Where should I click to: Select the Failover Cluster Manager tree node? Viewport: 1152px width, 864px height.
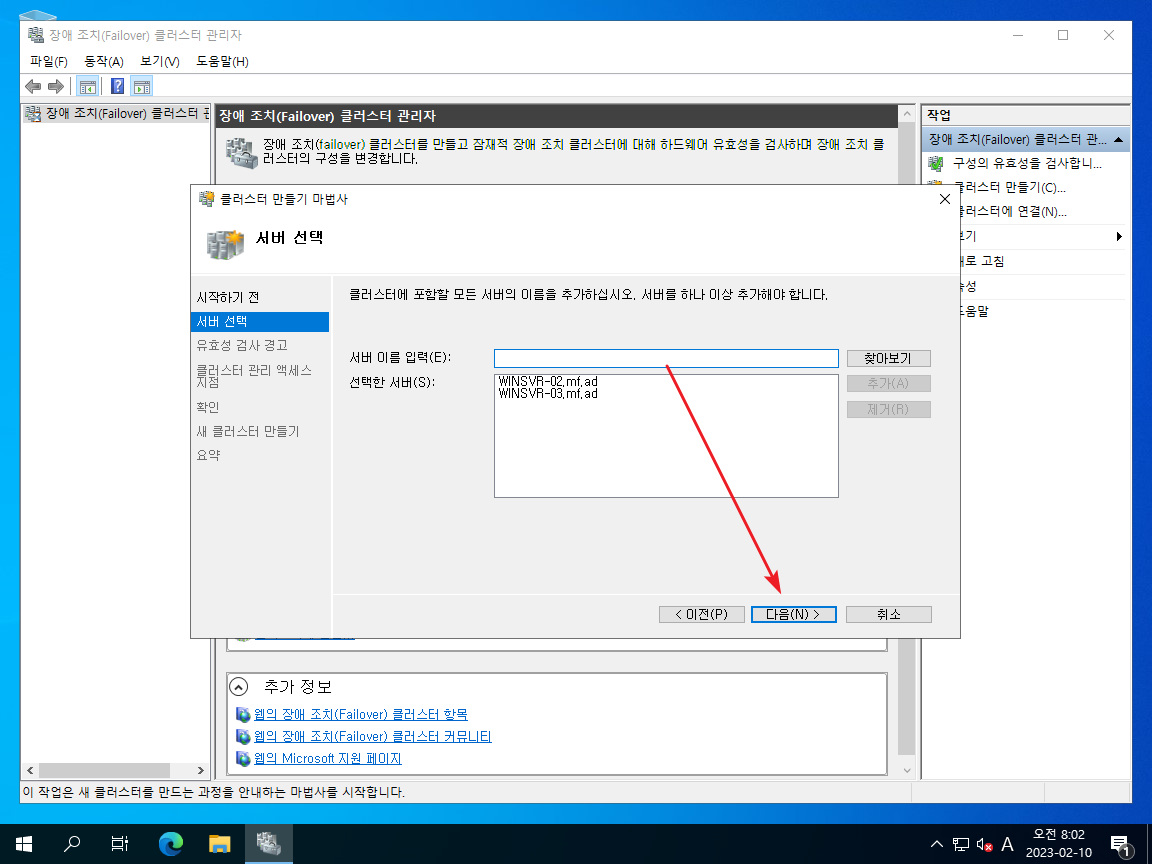pos(118,113)
